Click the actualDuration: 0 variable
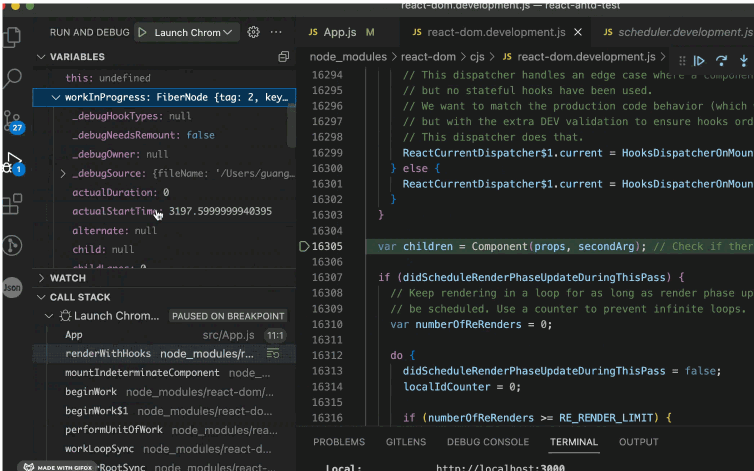The height and width of the screenshot is (471, 754). click(x=164, y=192)
